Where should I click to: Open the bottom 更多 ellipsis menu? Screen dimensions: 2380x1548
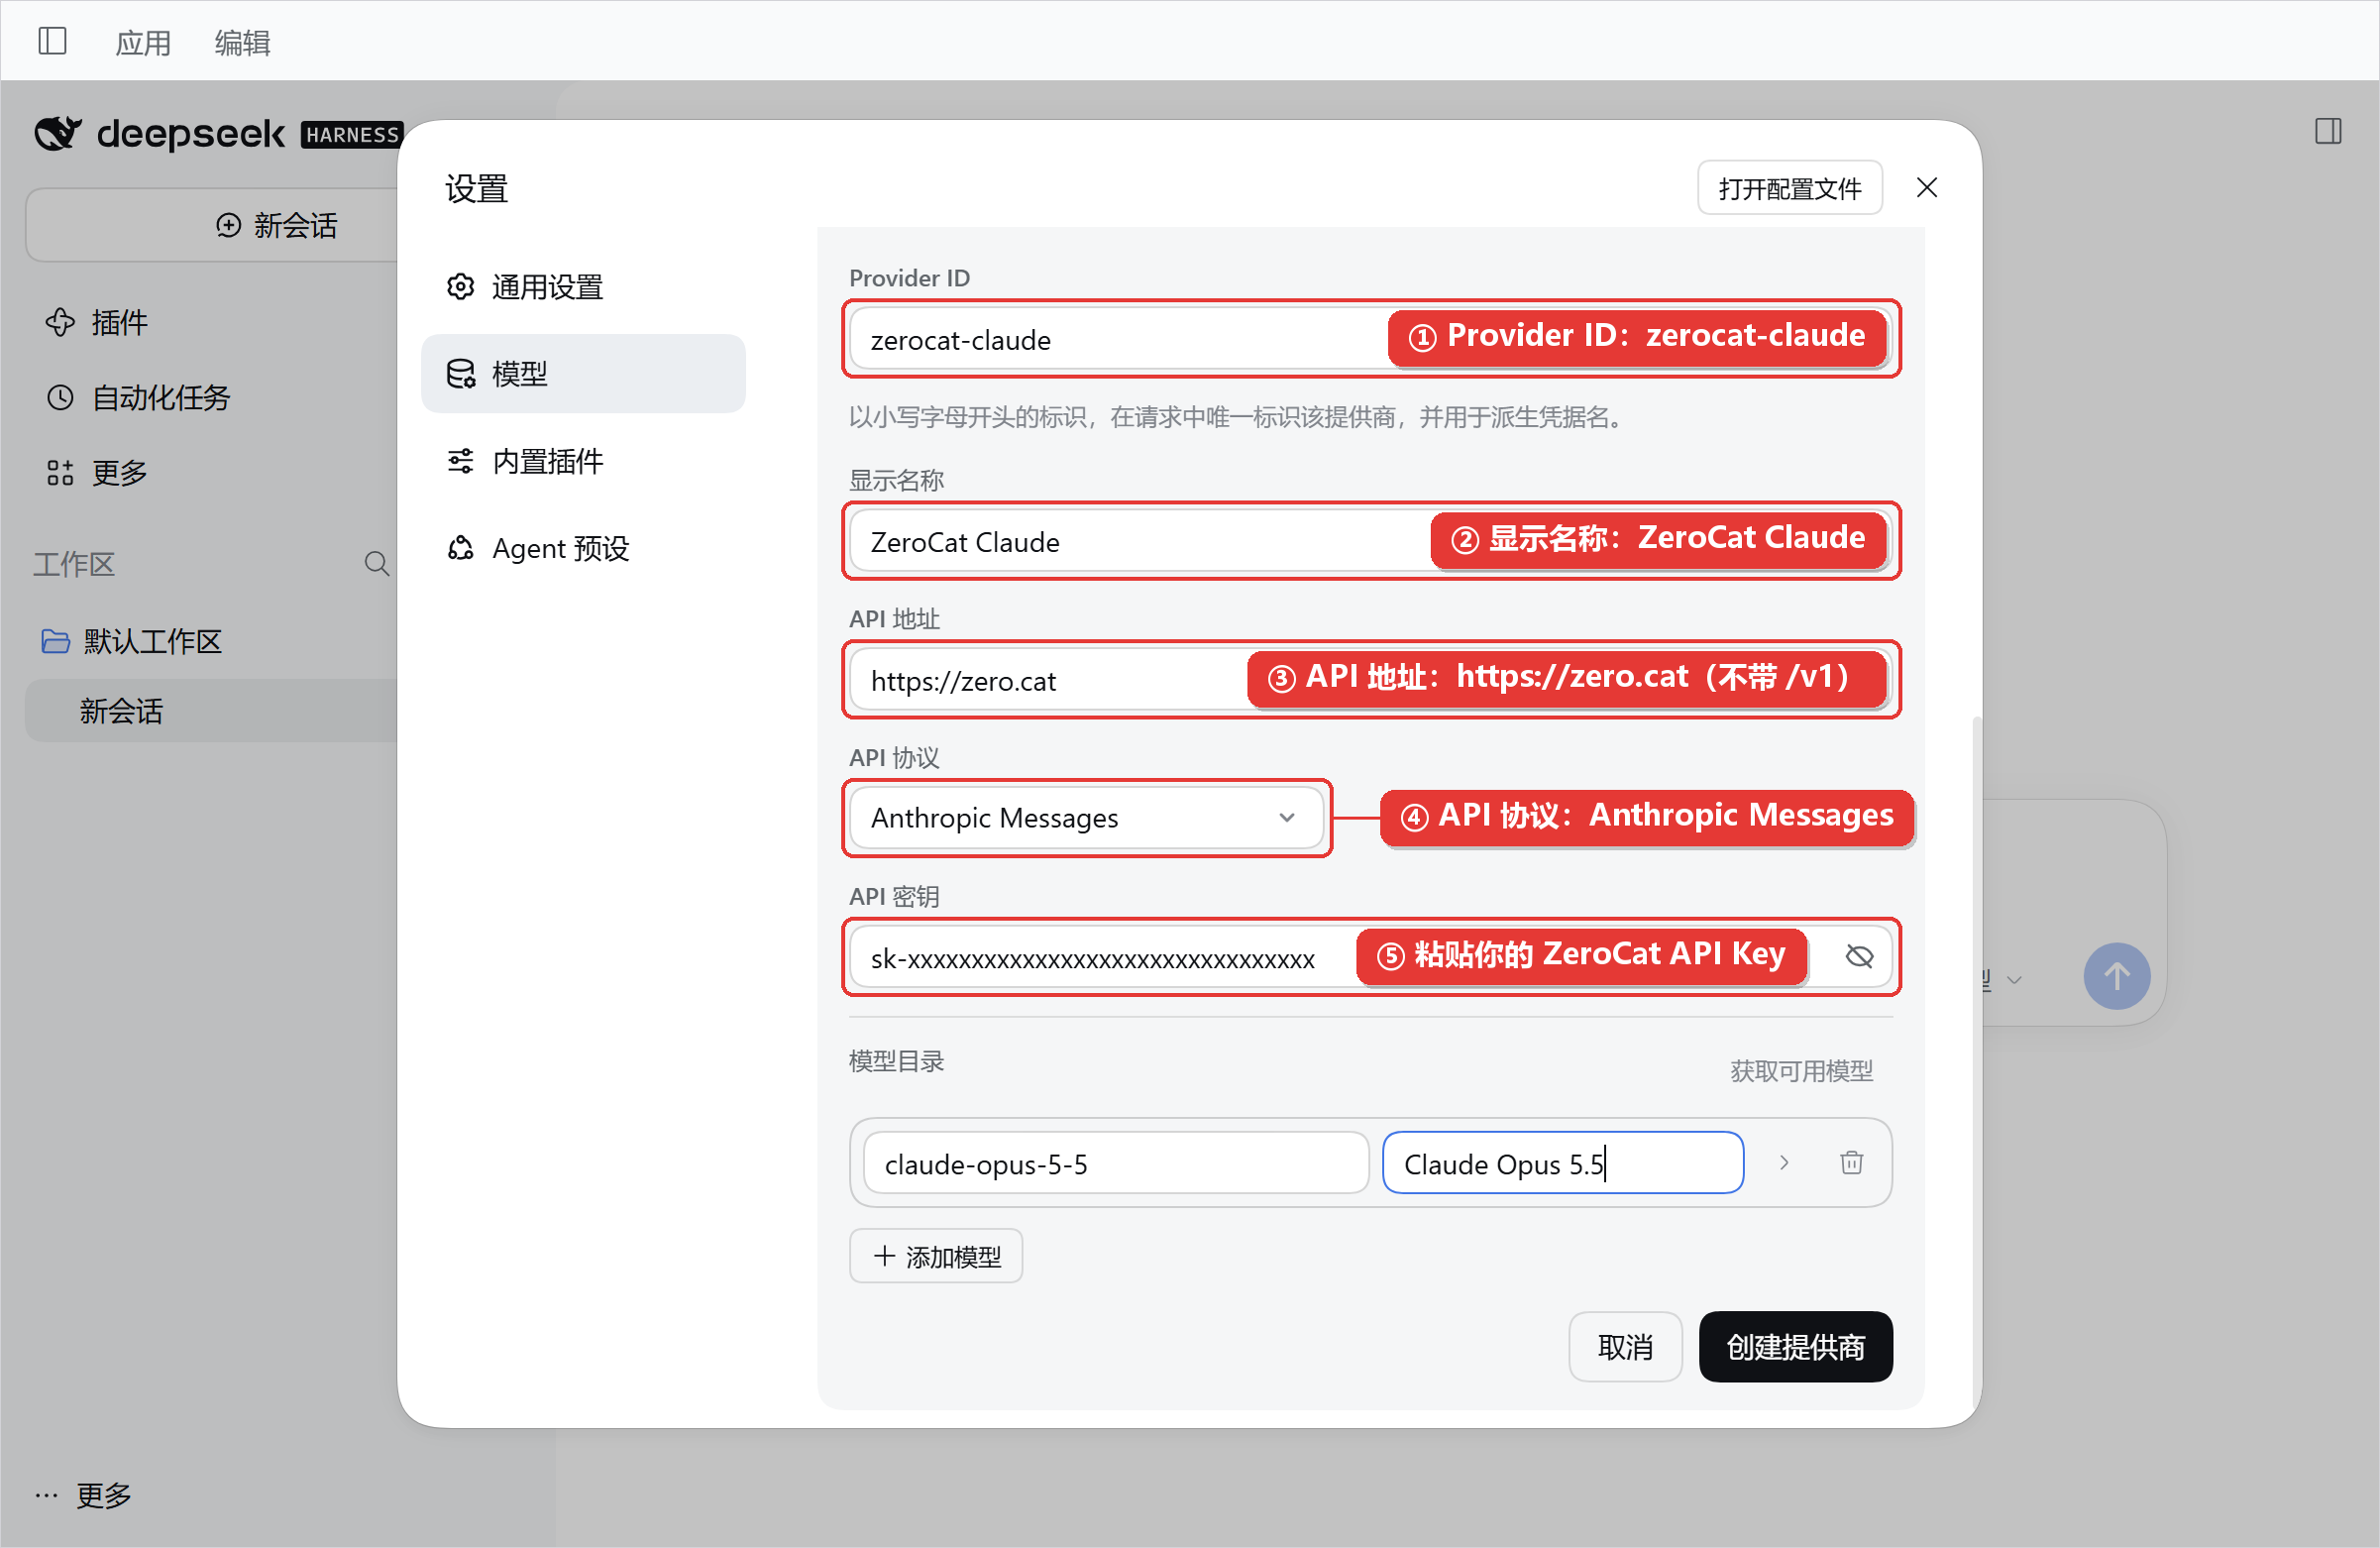pyautogui.click(x=82, y=1495)
